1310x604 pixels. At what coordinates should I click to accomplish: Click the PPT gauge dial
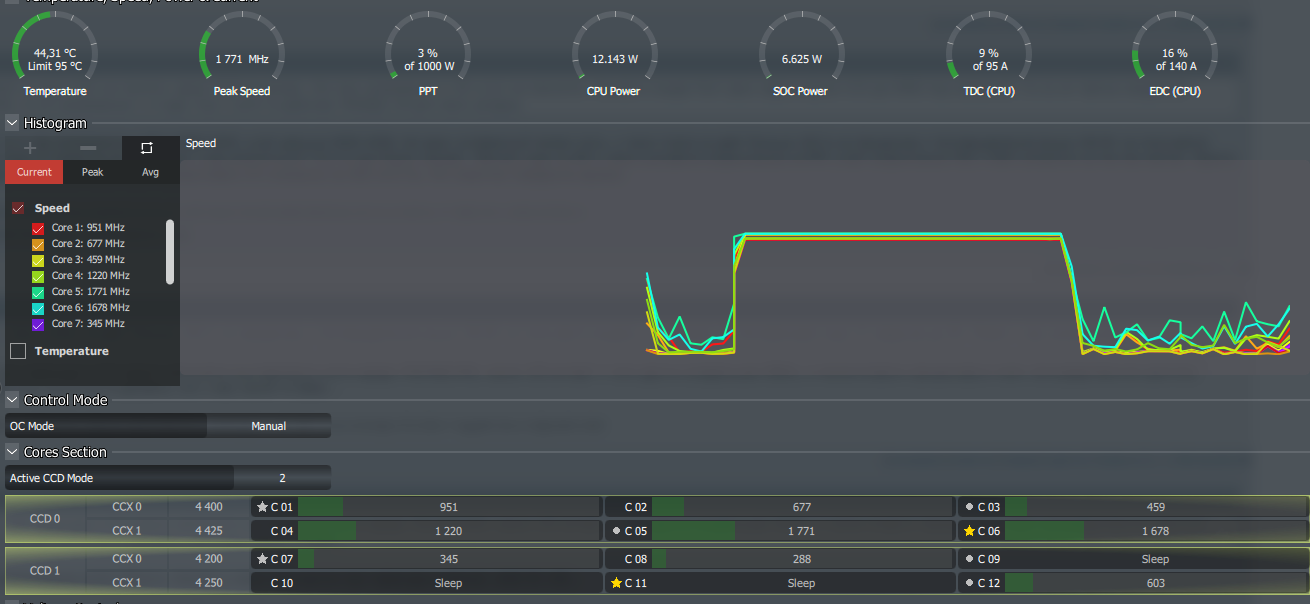pyautogui.click(x=428, y=52)
